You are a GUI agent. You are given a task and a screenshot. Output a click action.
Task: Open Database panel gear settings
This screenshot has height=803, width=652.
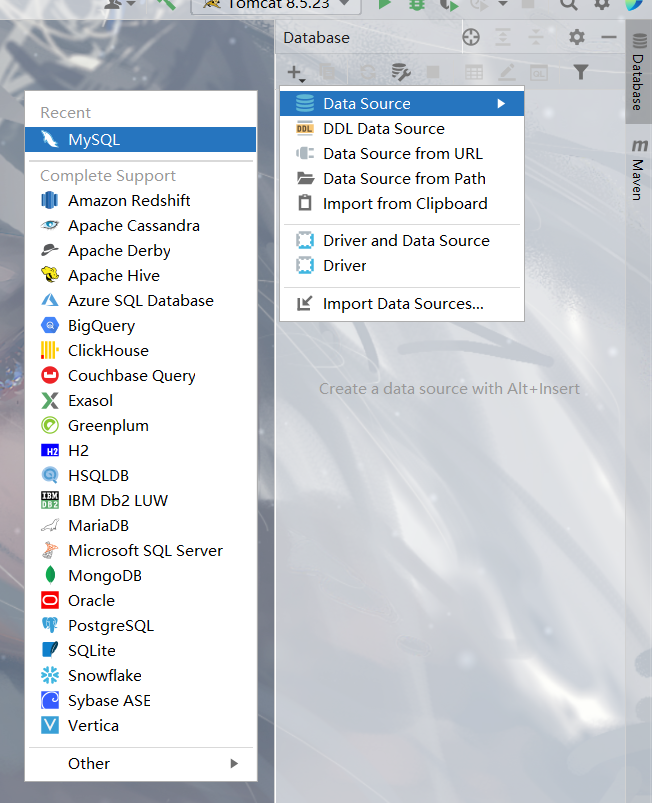[x=577, y=37]
